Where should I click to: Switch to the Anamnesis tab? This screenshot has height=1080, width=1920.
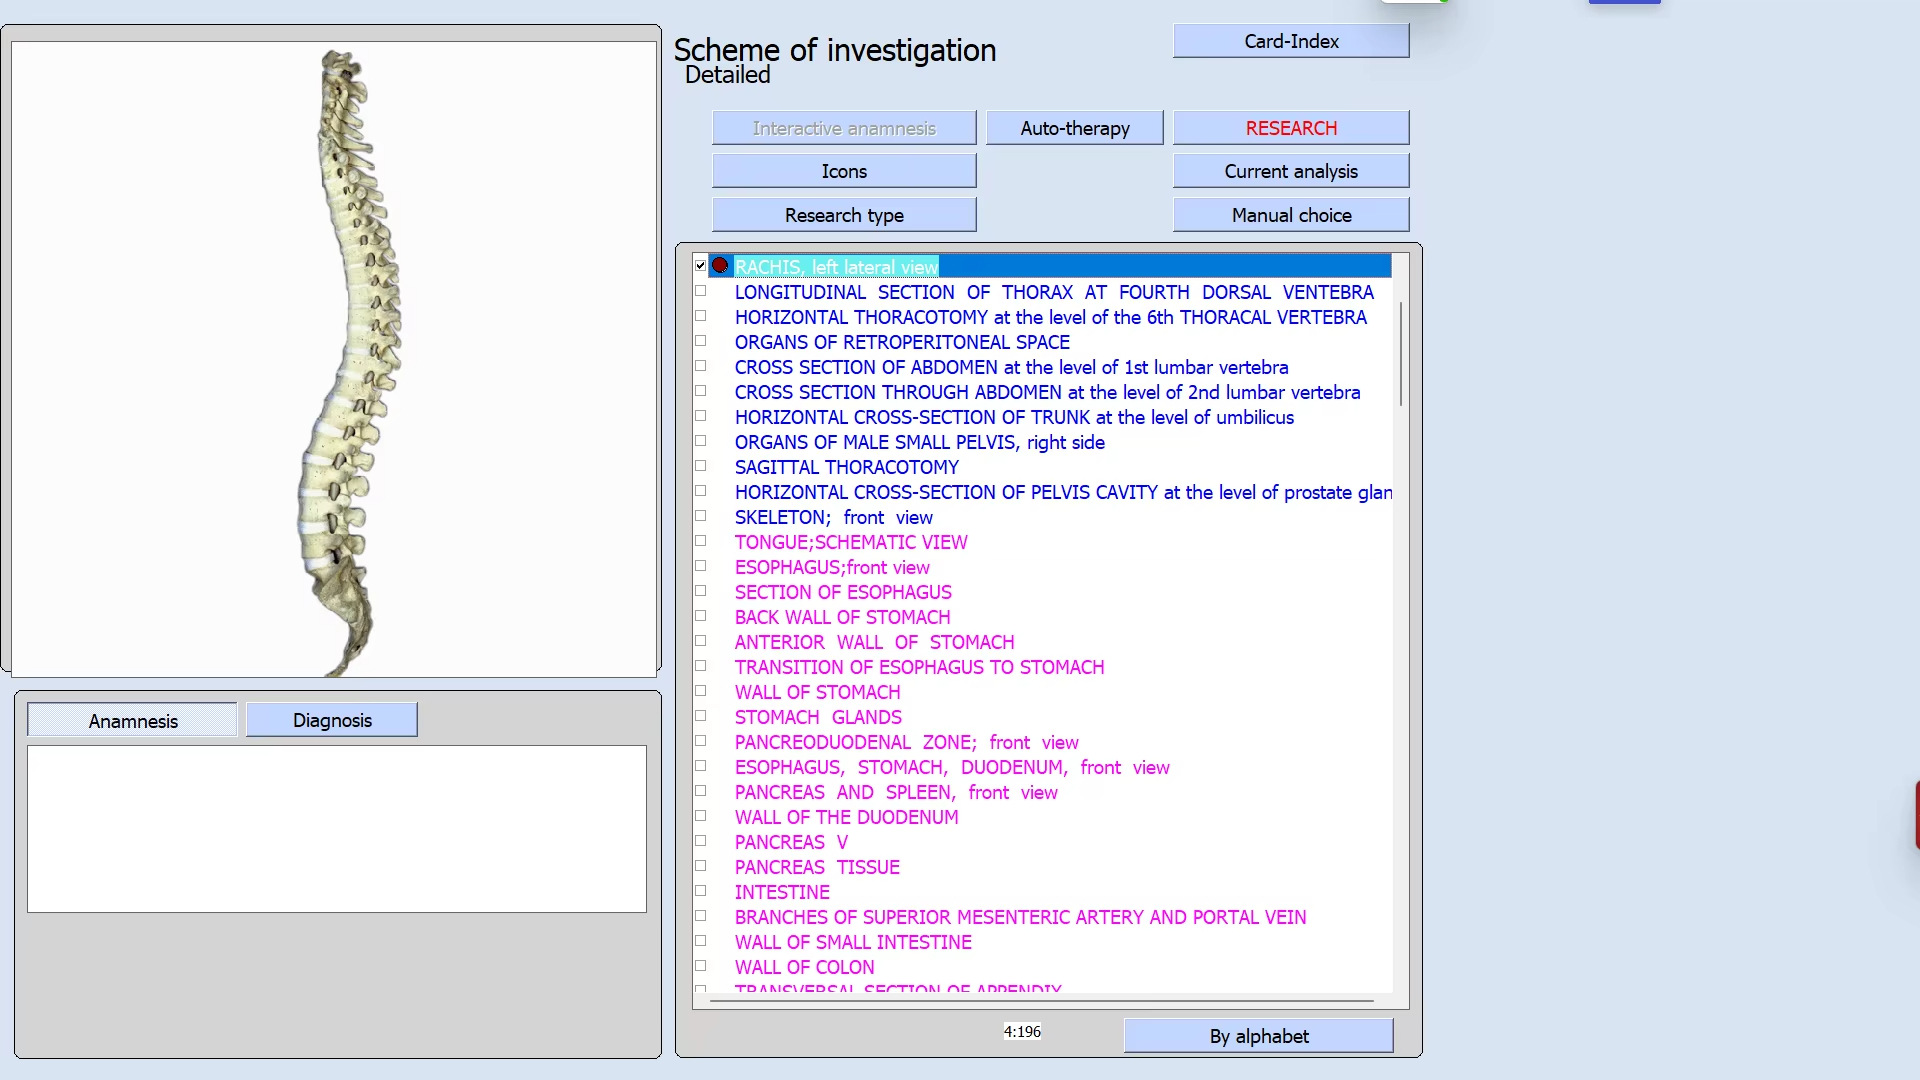coord(133,720)
